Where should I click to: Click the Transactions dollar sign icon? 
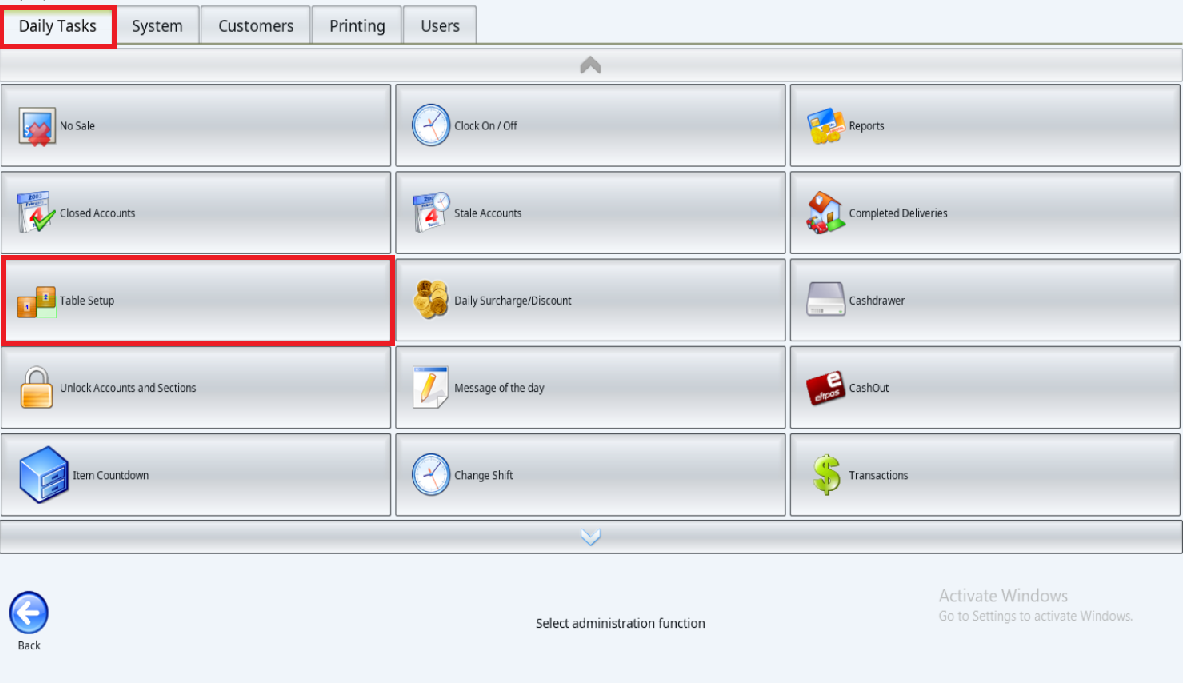tap(826, 475)
